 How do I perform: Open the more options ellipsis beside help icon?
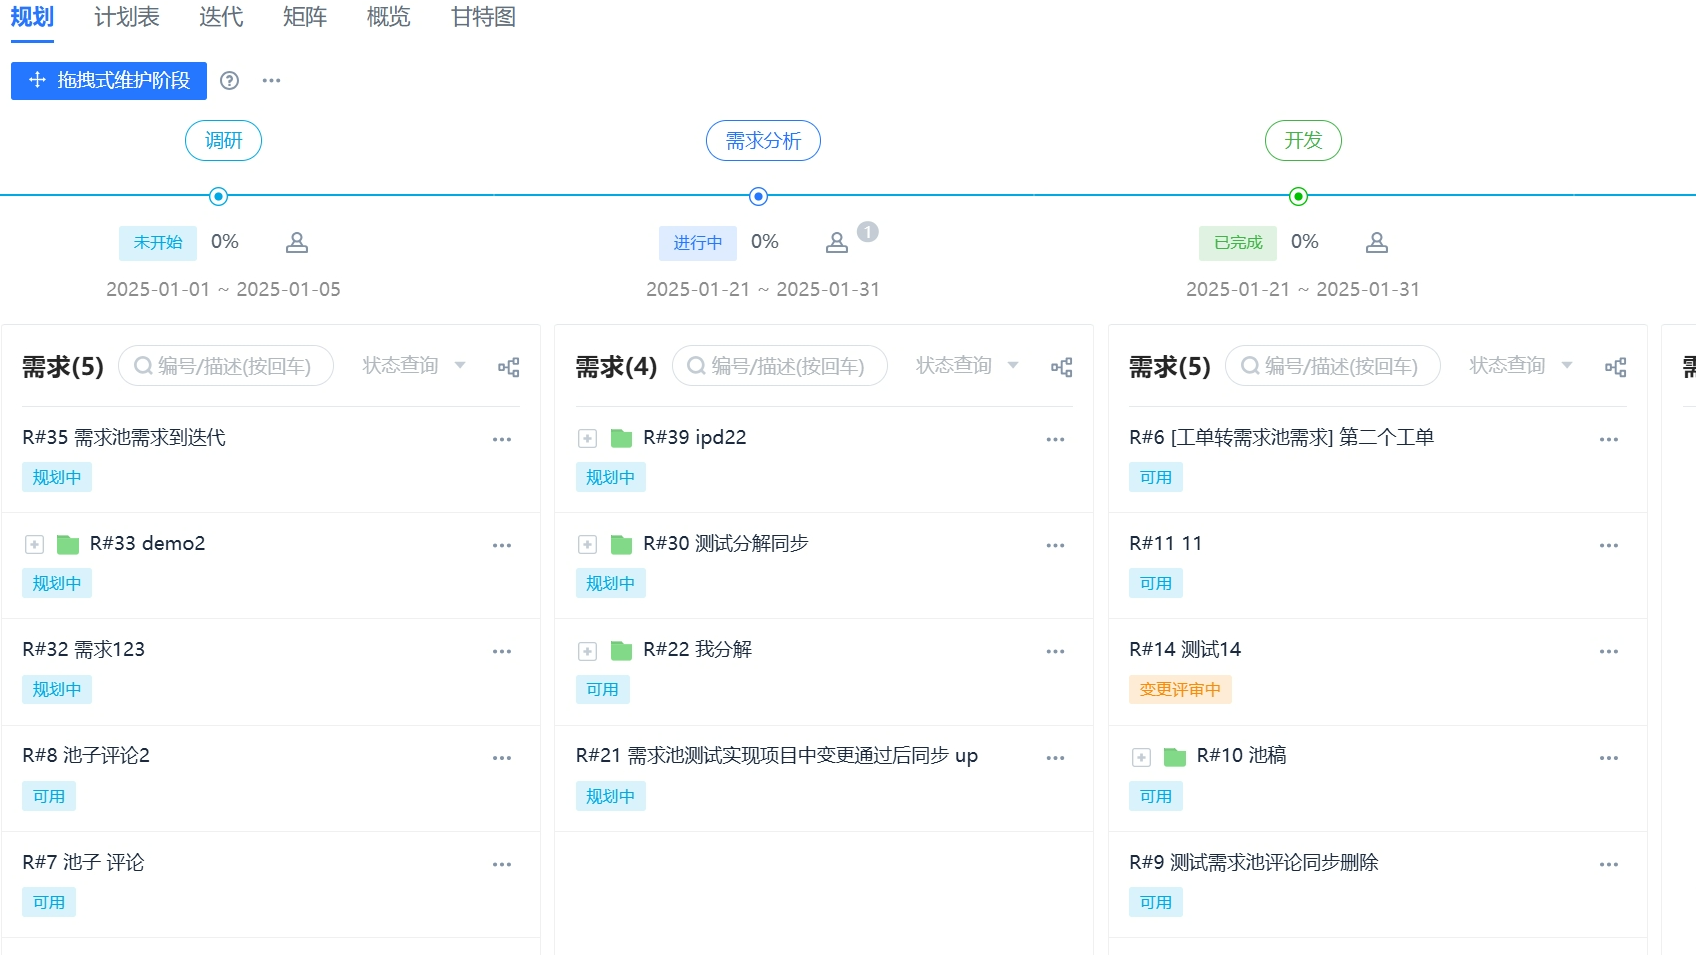[271, 81]
